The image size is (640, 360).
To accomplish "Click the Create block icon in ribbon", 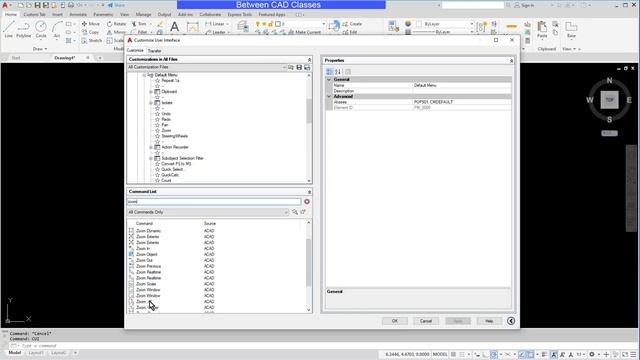I will [x=352, y=24].
